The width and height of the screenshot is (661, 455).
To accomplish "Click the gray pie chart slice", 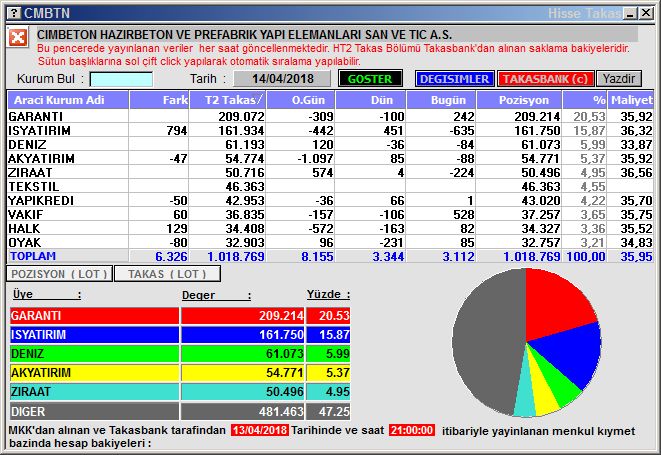I will click(x=489, y=342).
